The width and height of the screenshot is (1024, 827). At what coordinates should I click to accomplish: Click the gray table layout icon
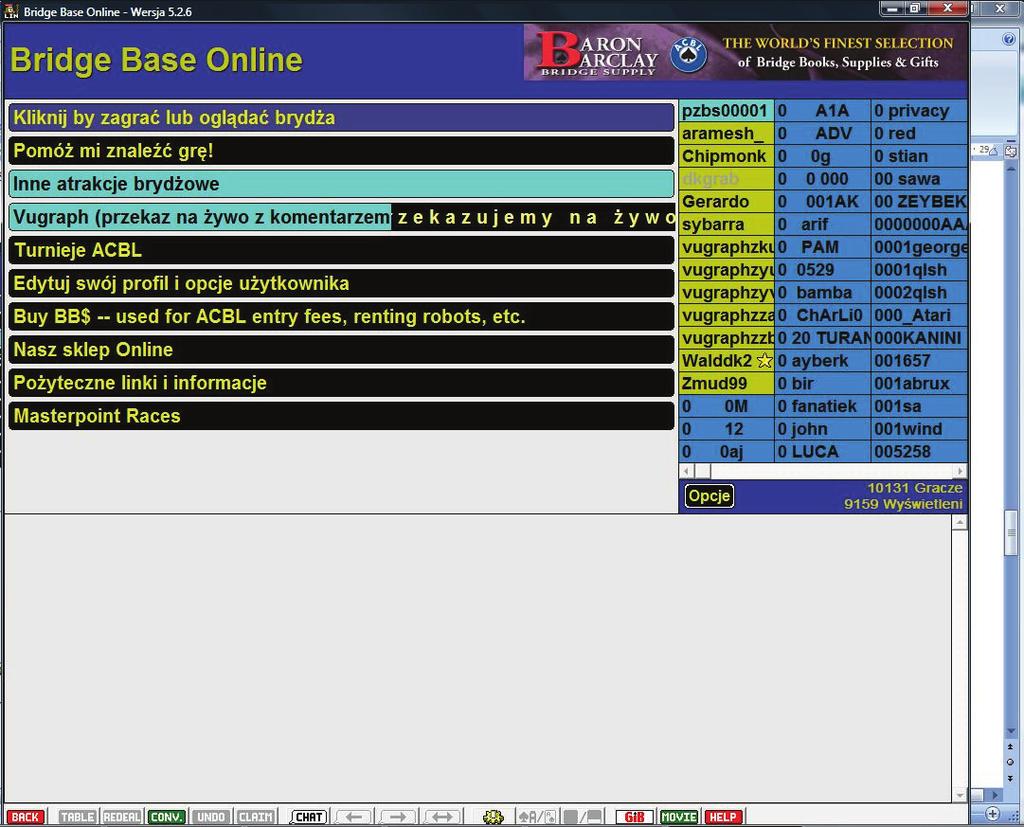pyautogui.click(x=583, y=817)
